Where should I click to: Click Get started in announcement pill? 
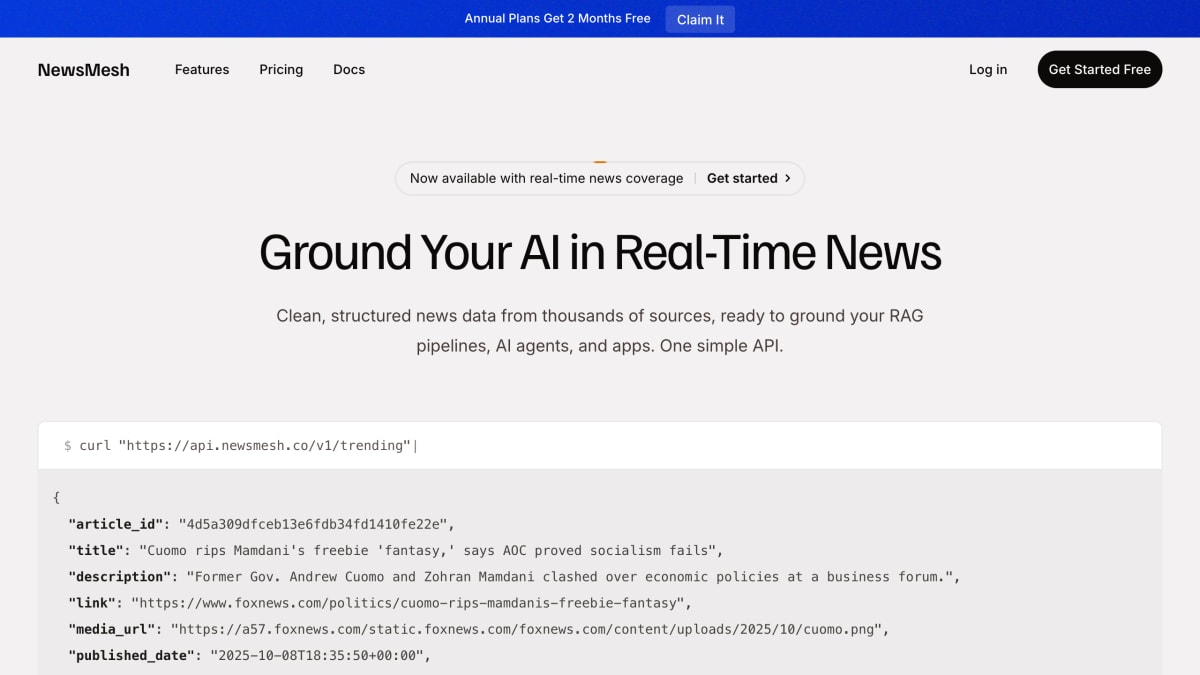(x=742, y=178)
